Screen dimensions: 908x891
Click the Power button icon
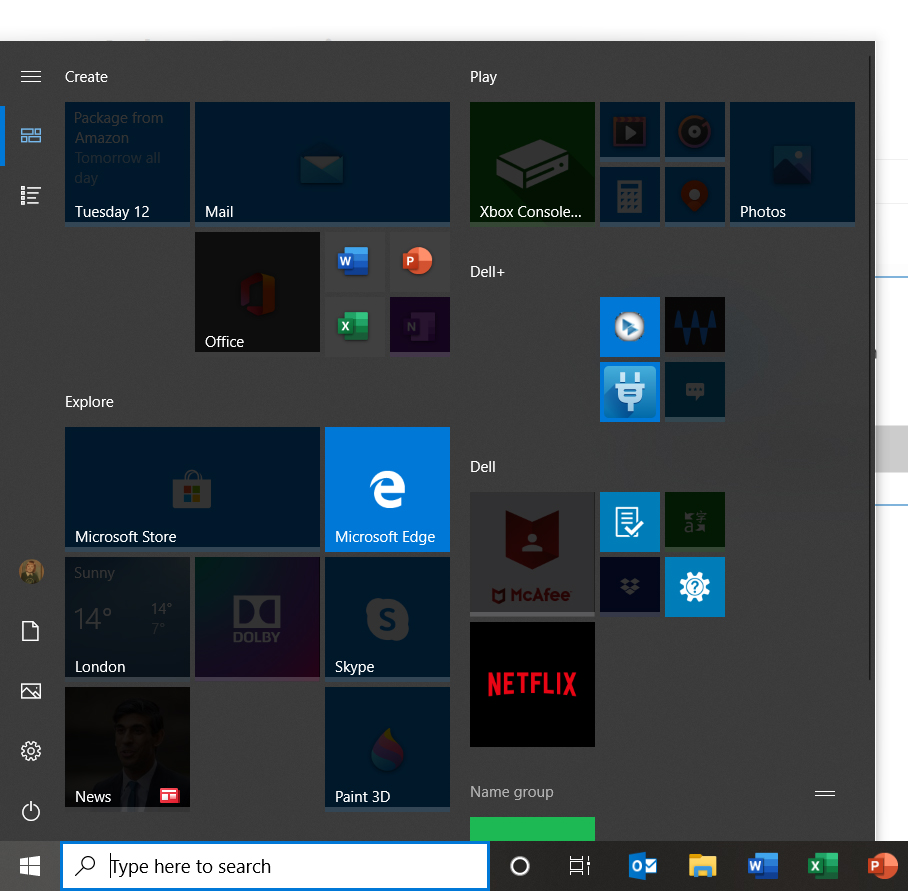(x=31, y=811)
